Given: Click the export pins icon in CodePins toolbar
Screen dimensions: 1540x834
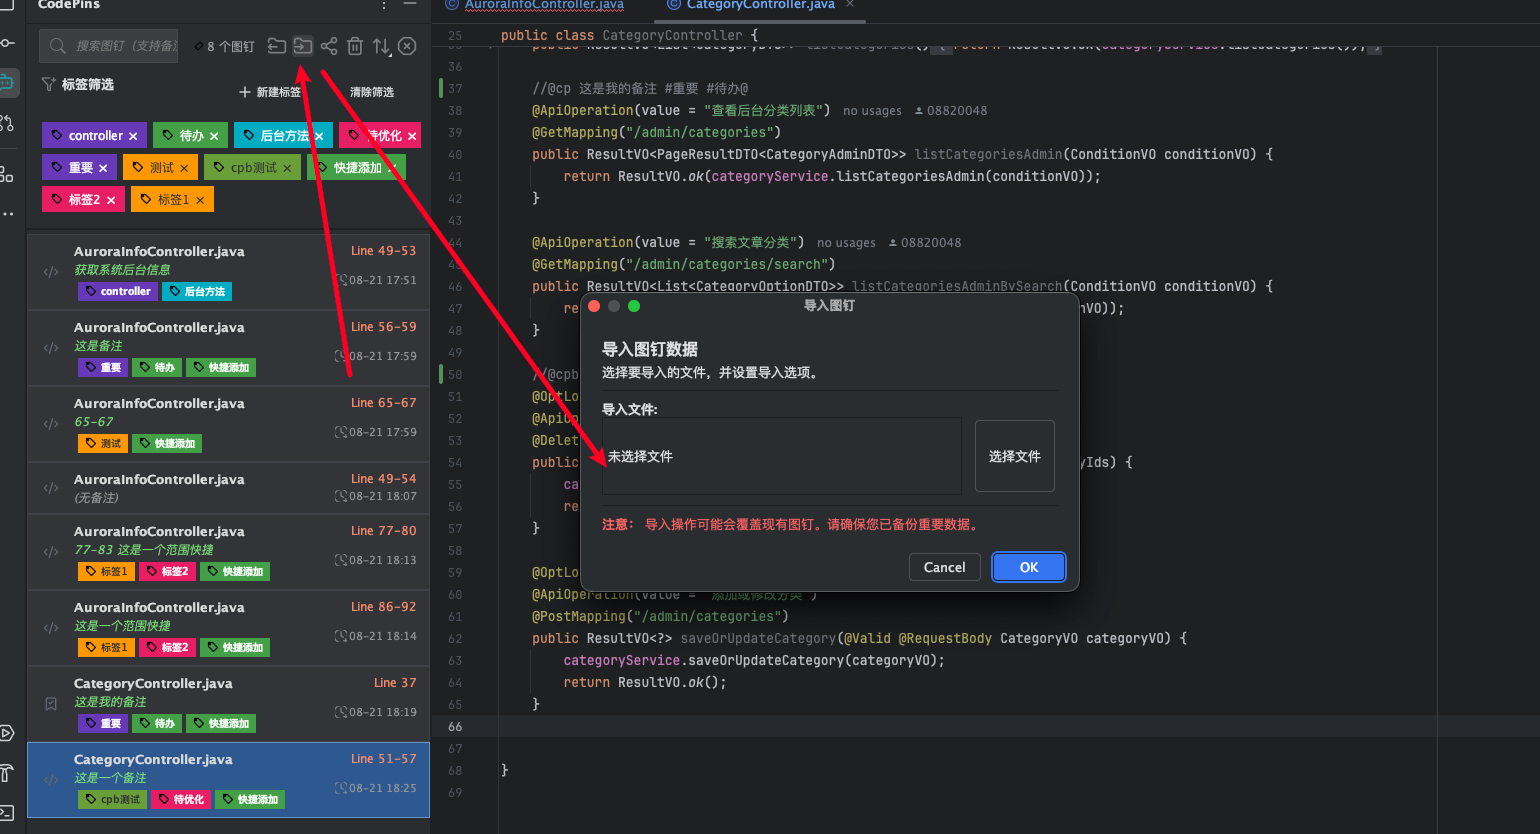Looking at the screenshot, I should coord(277,46).
